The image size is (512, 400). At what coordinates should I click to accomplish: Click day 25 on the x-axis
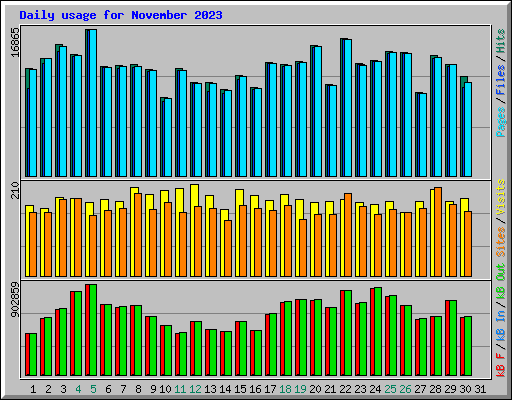(x=390, y=389)
